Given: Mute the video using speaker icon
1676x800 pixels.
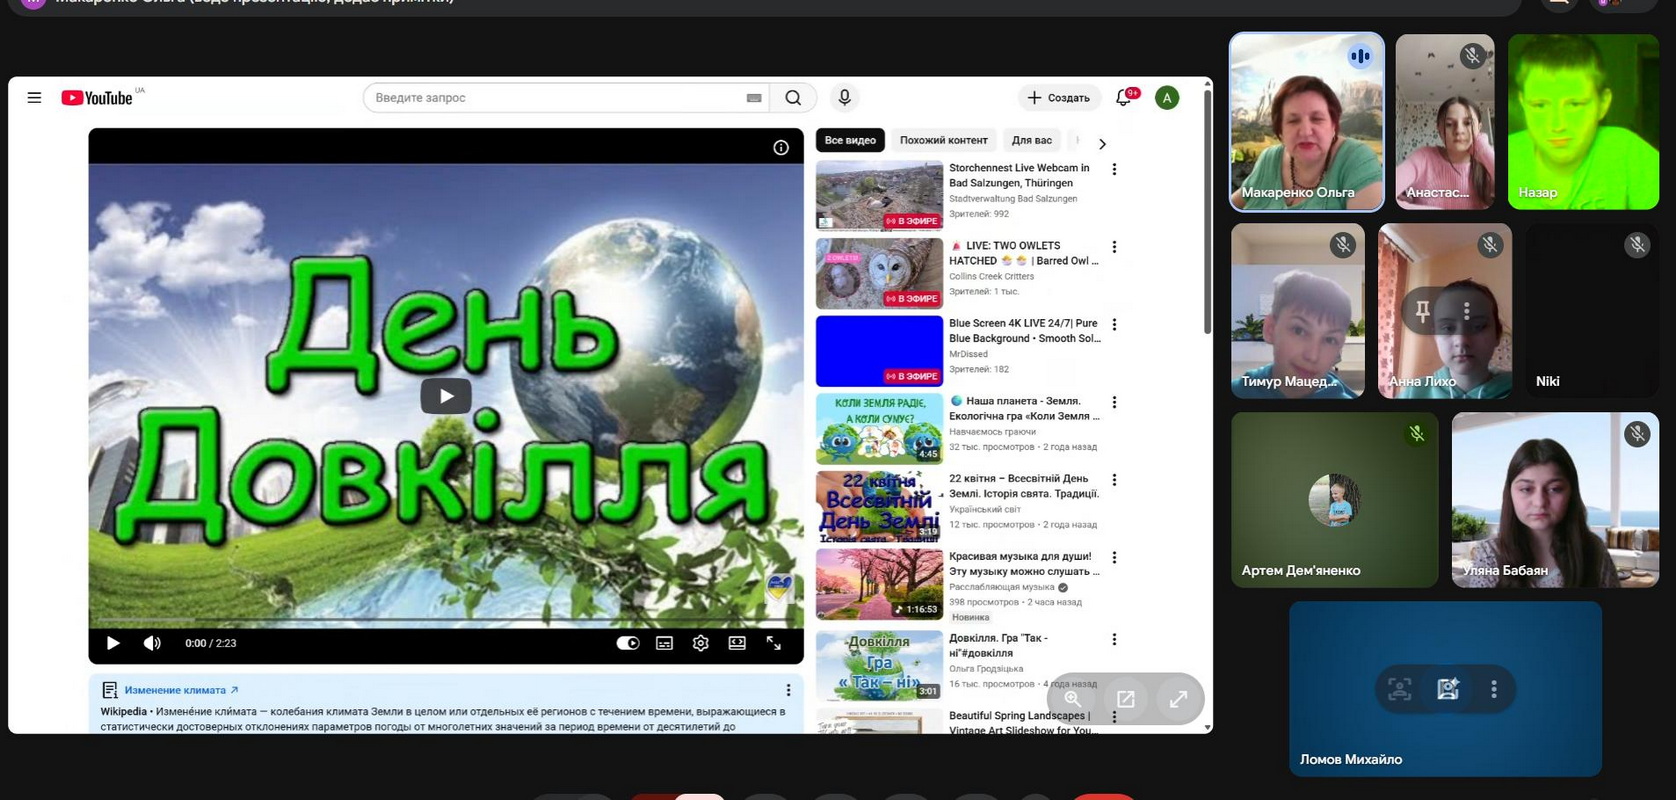Looking at the screenshot, I should point(152,643).
